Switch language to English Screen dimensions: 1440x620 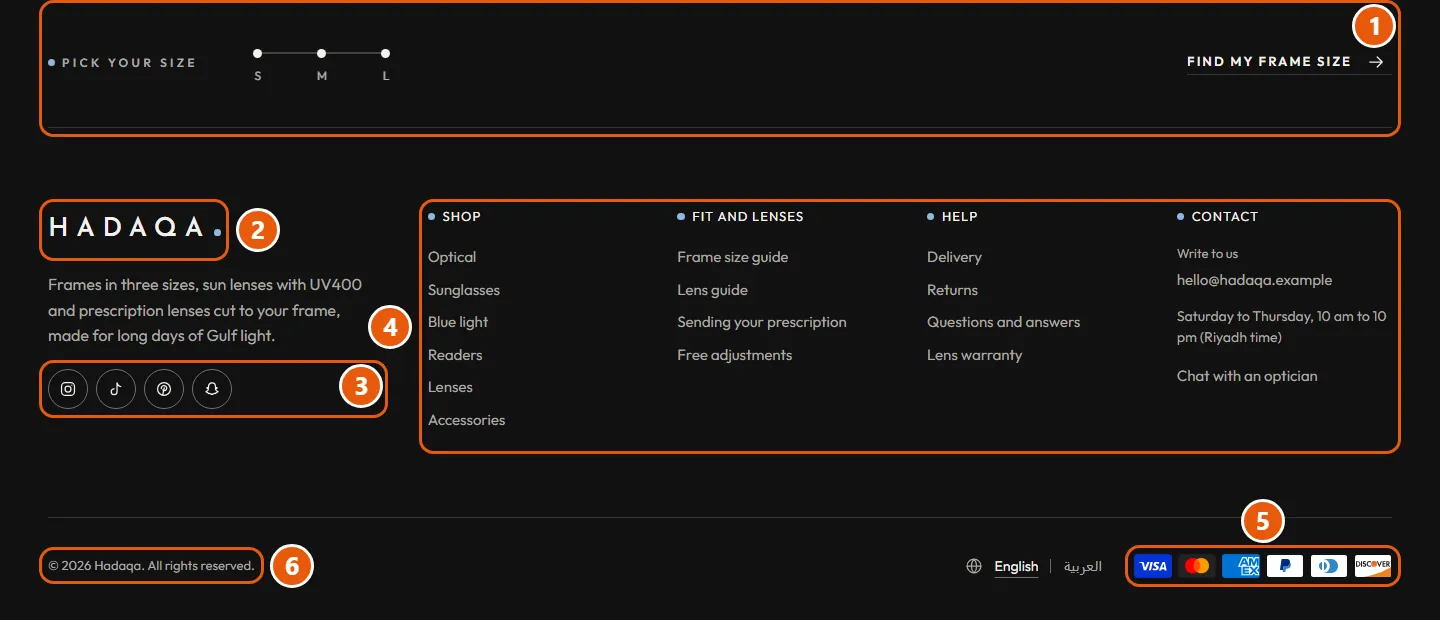point(1016,567)
